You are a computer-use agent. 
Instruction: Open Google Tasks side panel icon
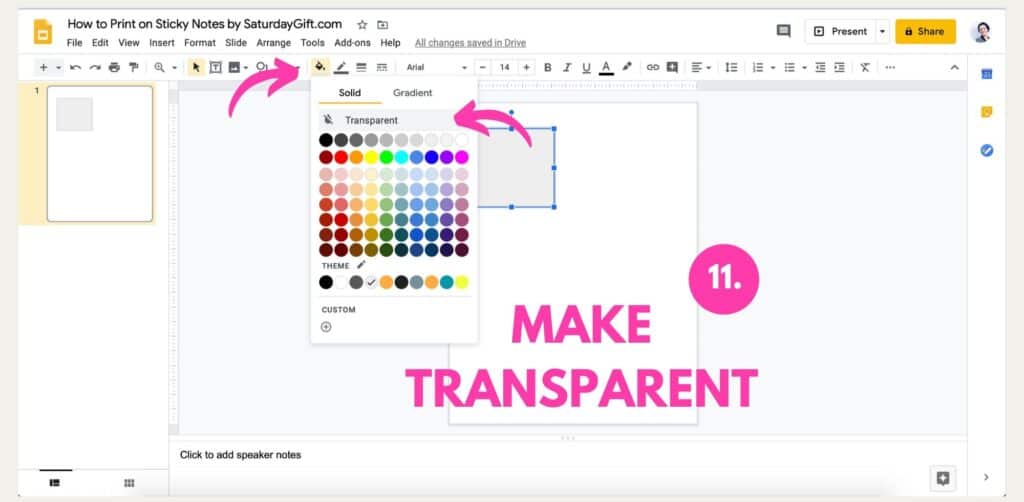[987, 151]
